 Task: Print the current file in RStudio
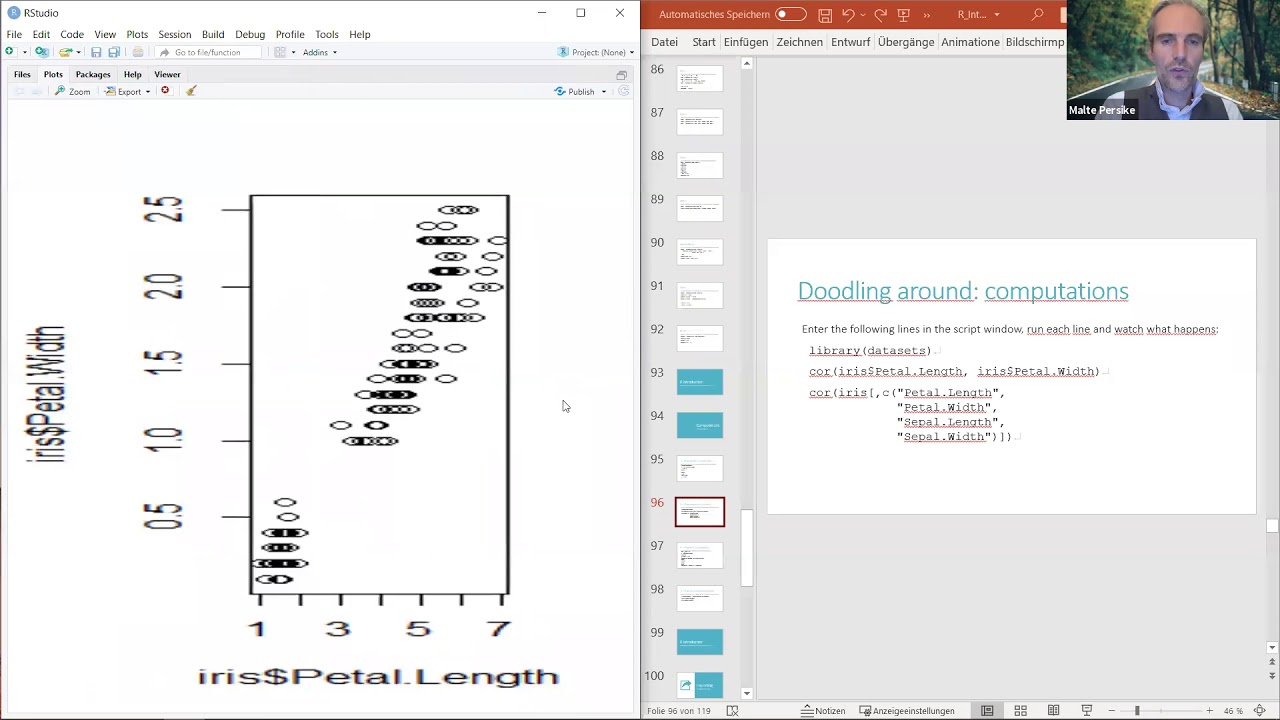tap(138, 52)
